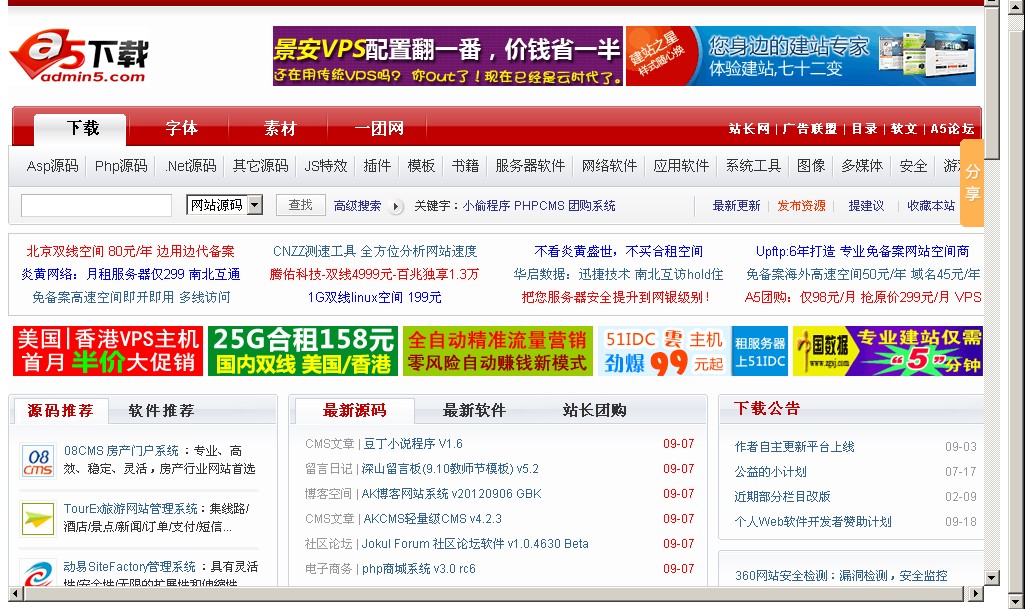Open JS特效 category

[326, 166]
